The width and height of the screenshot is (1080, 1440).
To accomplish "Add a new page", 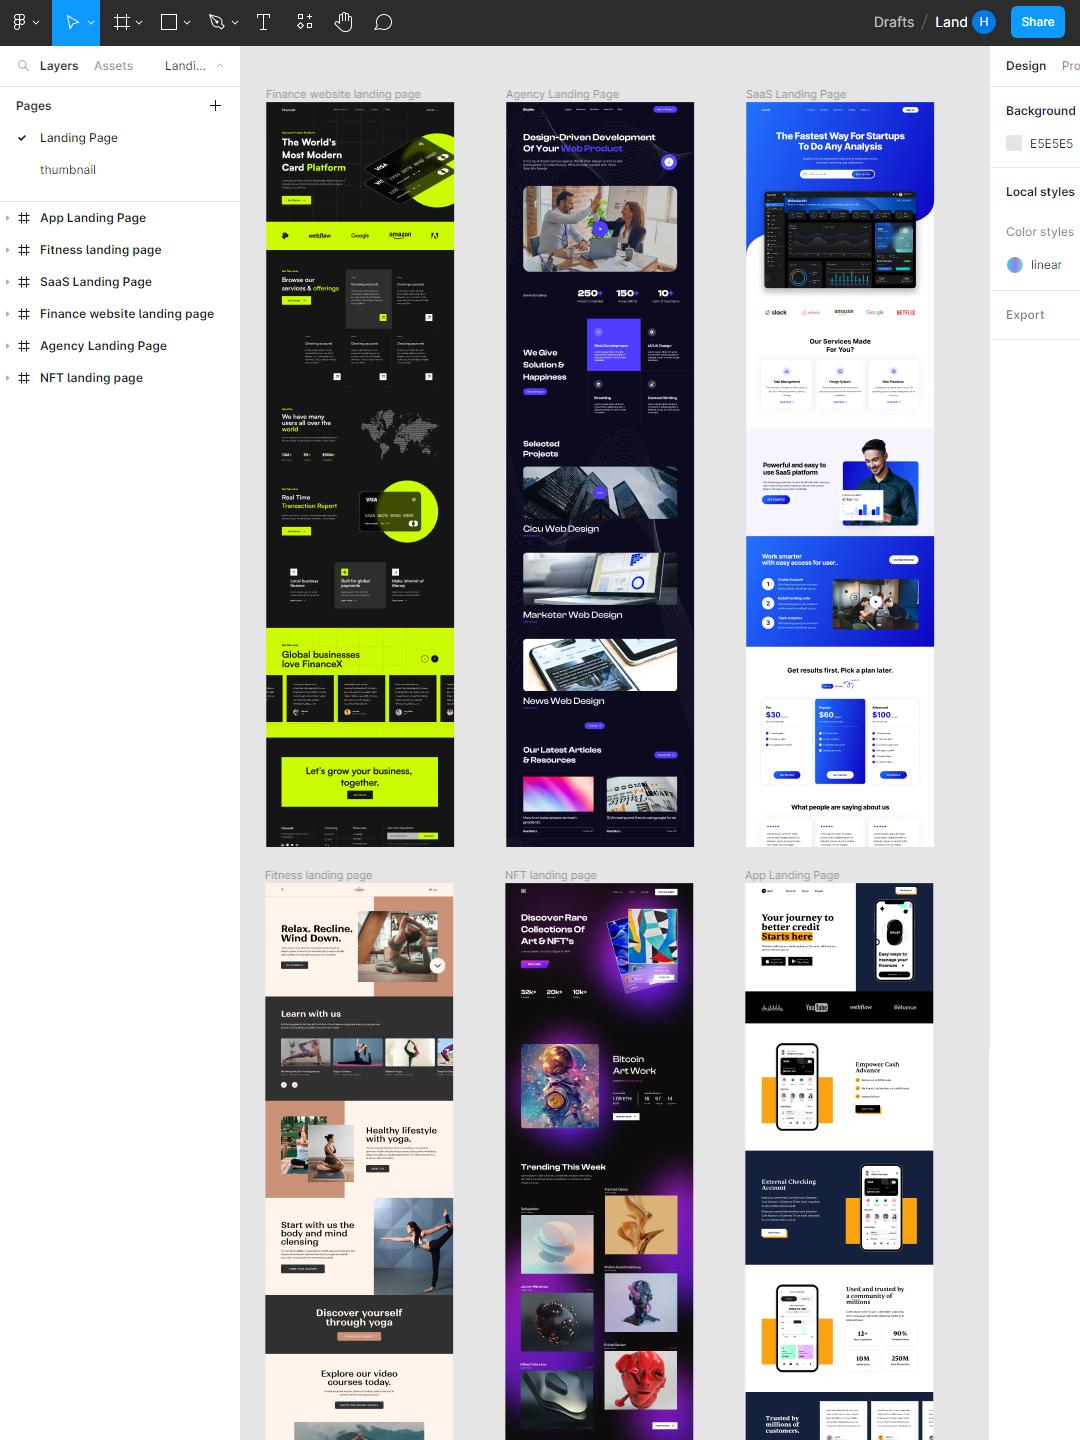I will coord(215,105).
